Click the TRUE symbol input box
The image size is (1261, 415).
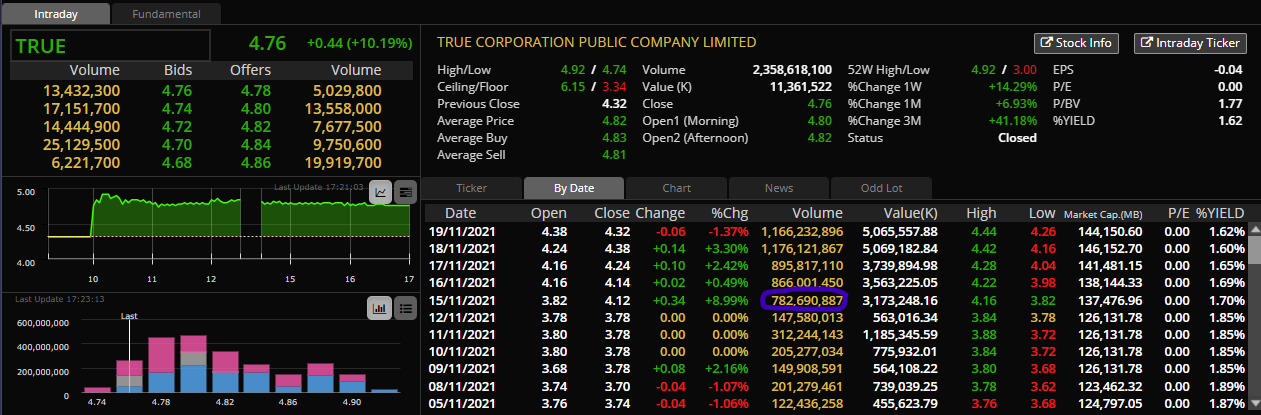pos(110,45)
